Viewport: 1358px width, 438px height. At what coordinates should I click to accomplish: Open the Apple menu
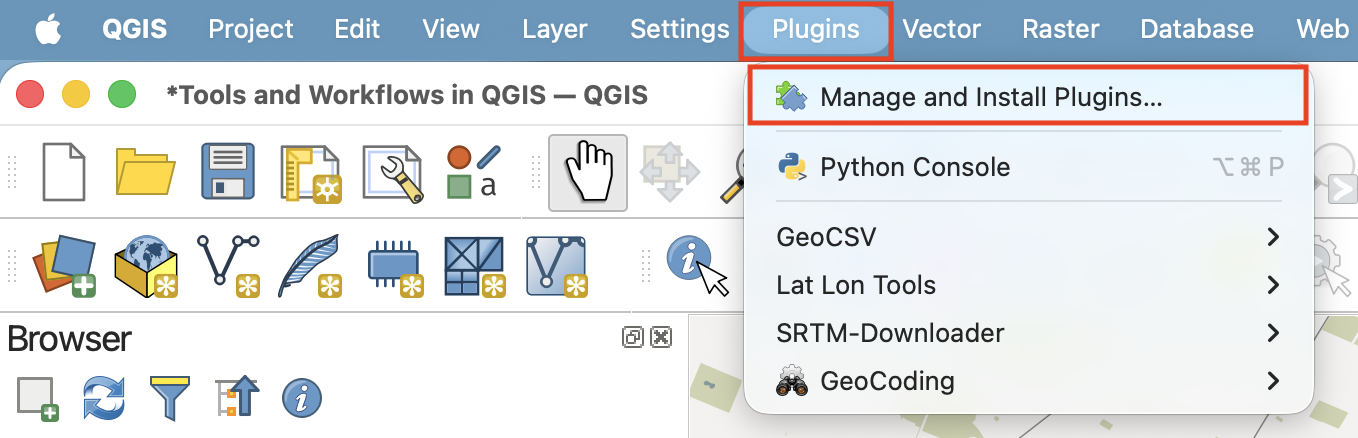[49, 29]
